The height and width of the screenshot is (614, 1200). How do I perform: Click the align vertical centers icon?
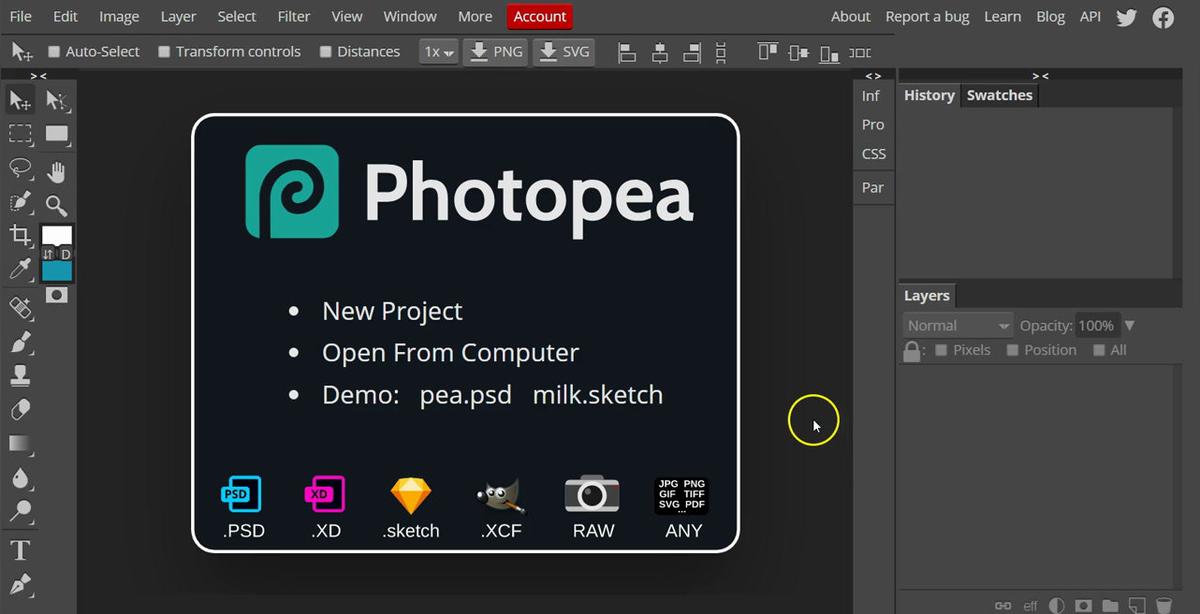(798, 52)
